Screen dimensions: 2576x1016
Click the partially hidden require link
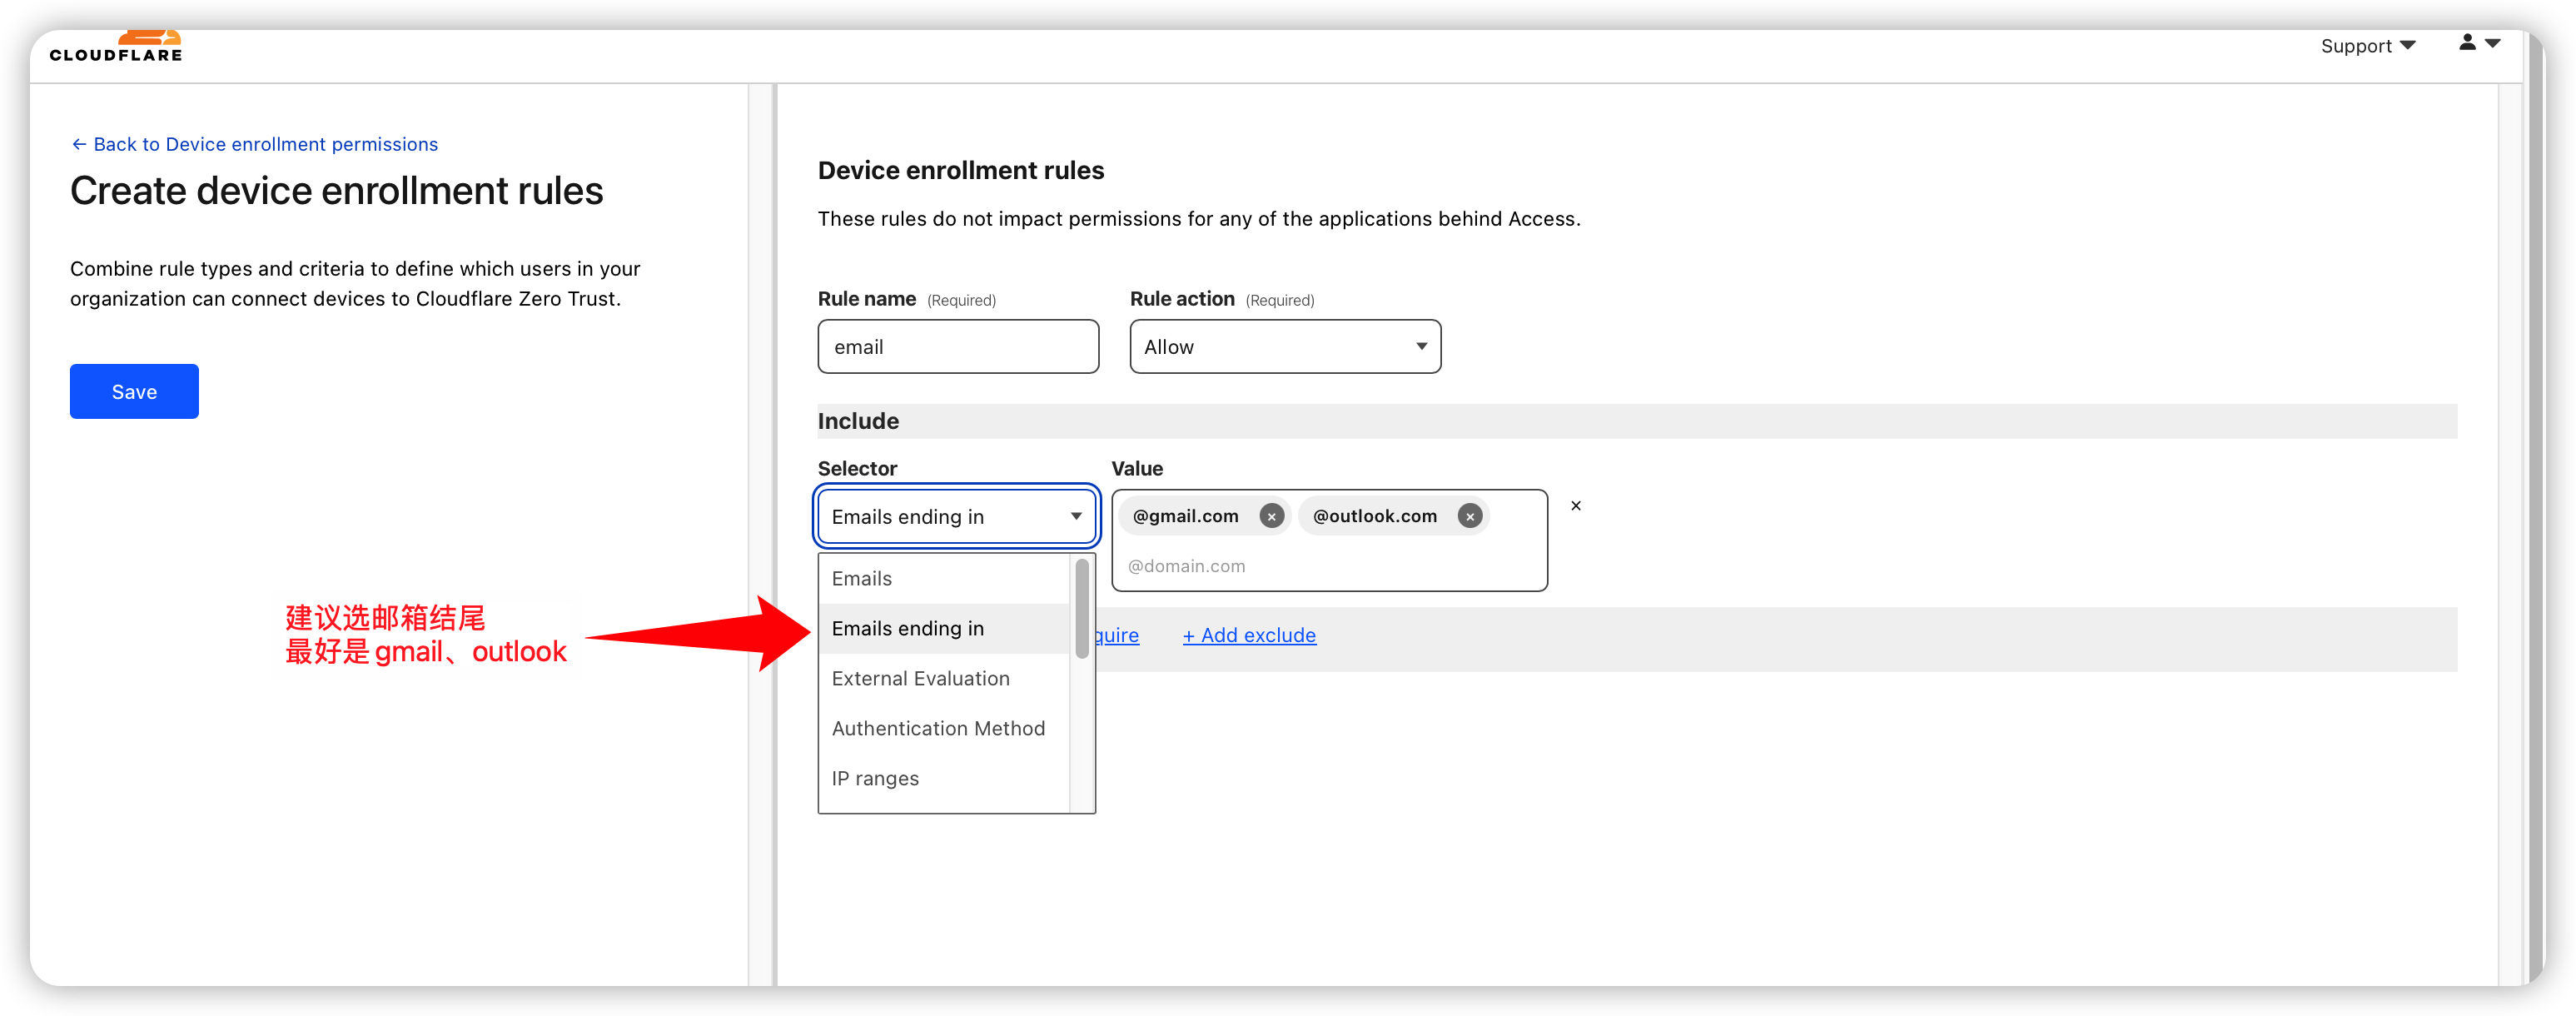click(1118, 636)
